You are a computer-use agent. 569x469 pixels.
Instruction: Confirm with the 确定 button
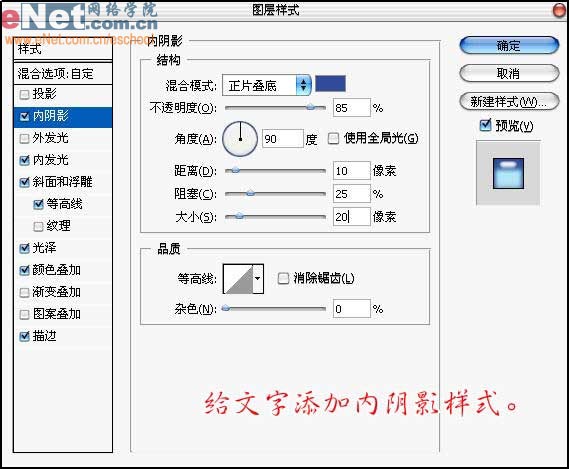(509, 46)
